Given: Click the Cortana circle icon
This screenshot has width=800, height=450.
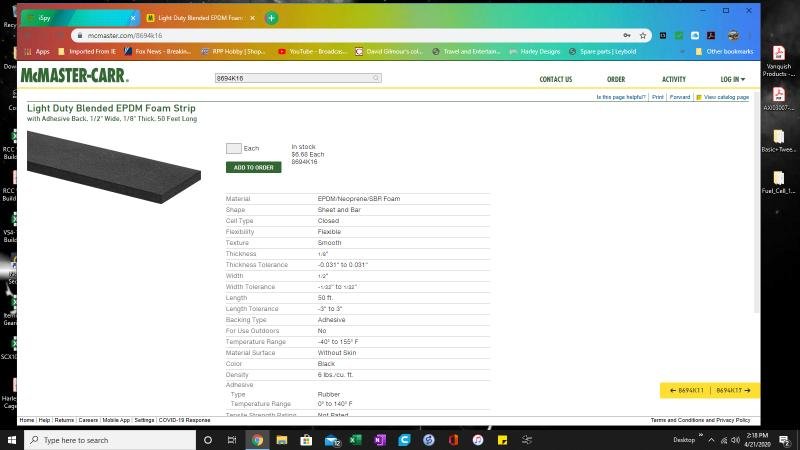Looking at the screenshot, I should [x=208, y=440].
